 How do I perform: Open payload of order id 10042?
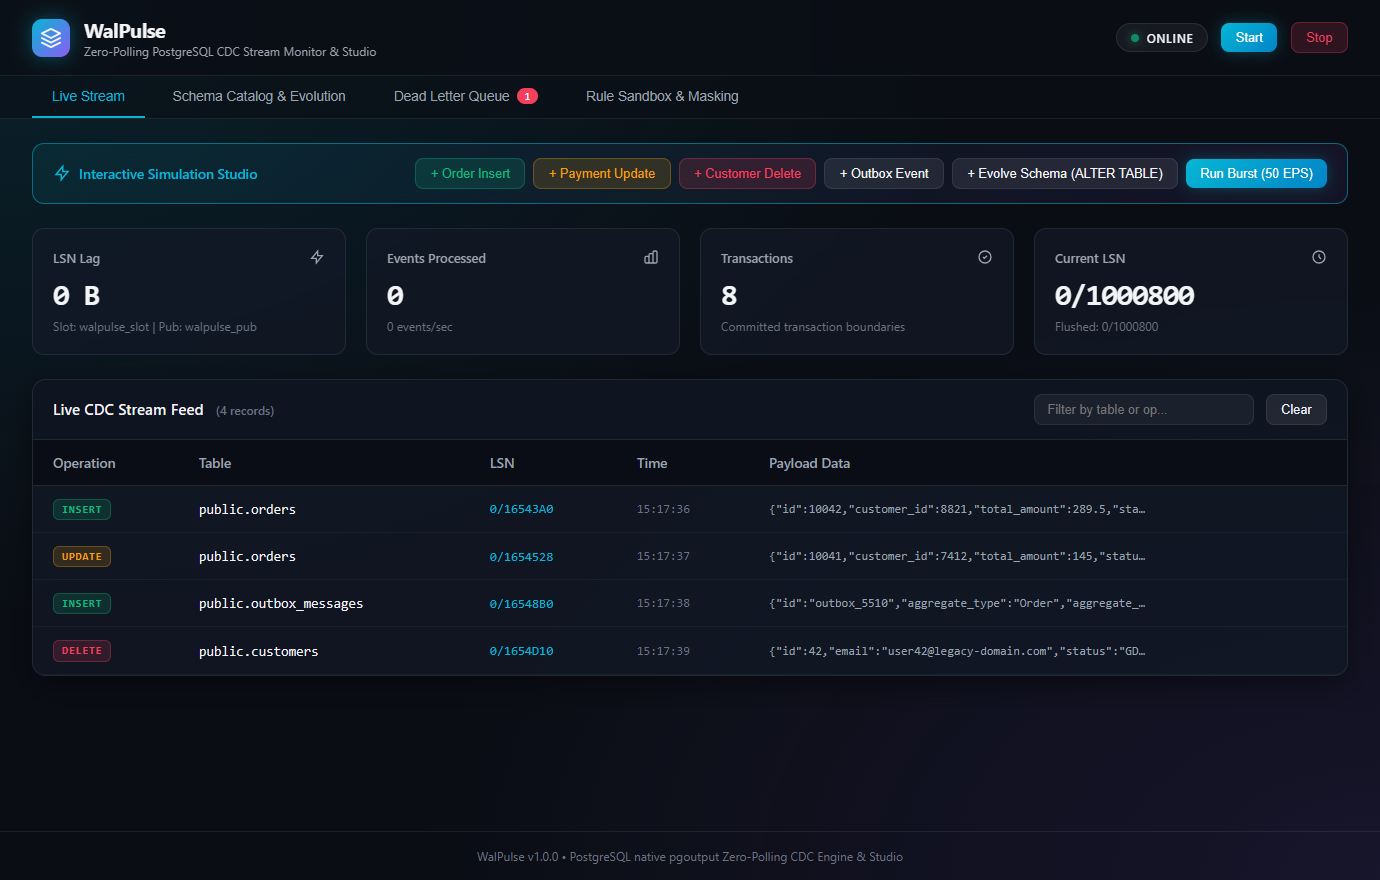[957, 509]
